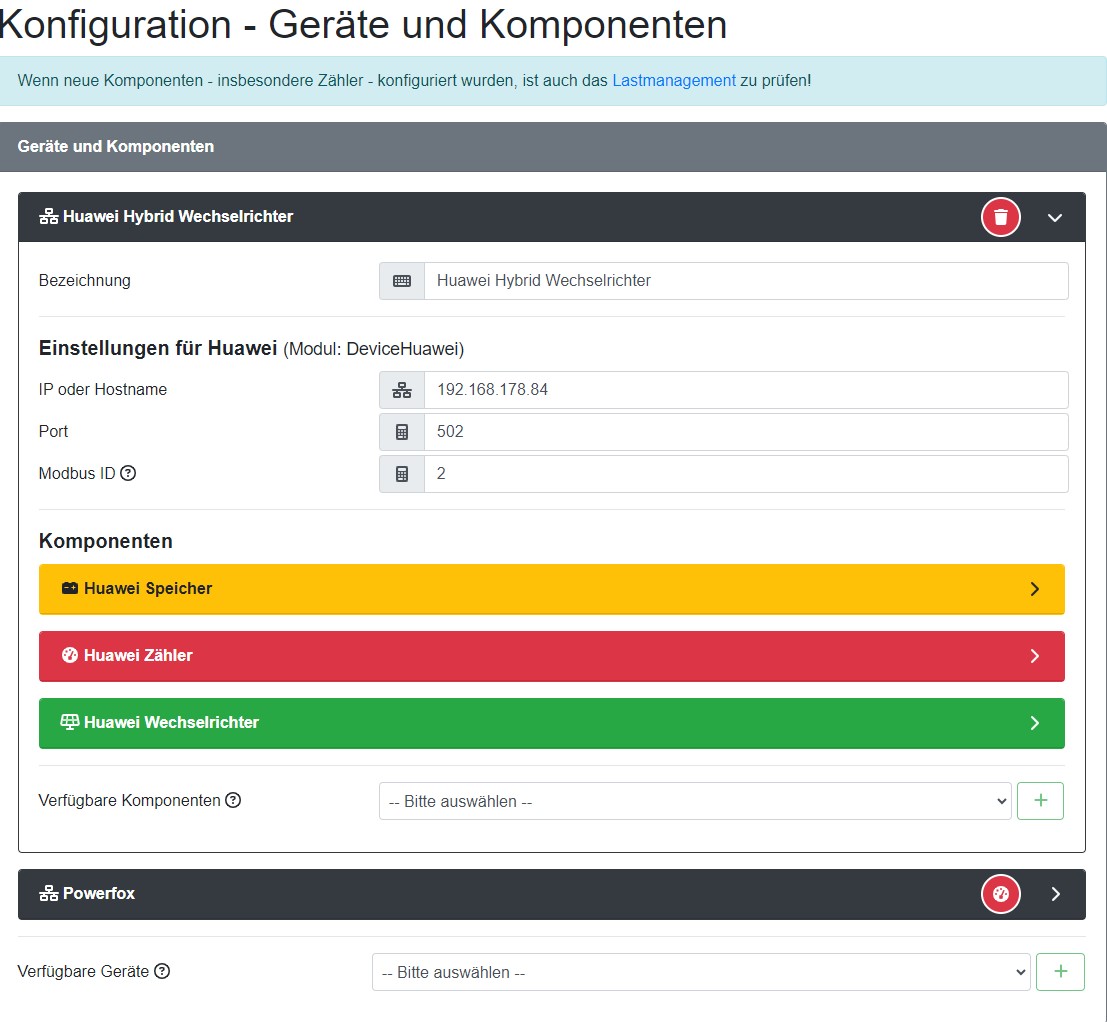Click the battery icon on Huawei Speicher
1107x1022 pixels.
(x=70, y=589)
